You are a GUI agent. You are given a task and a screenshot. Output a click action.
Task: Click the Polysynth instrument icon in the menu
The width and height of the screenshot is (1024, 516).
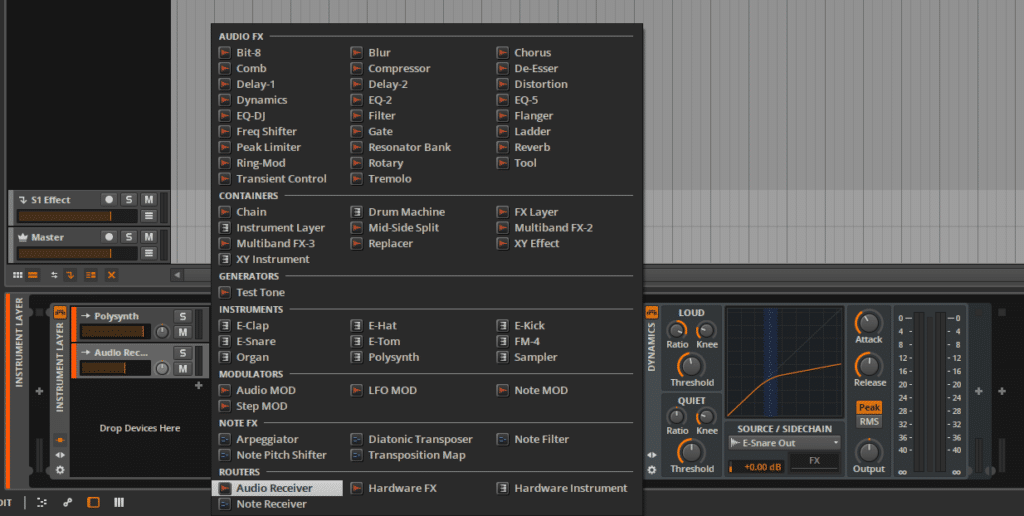357,357
